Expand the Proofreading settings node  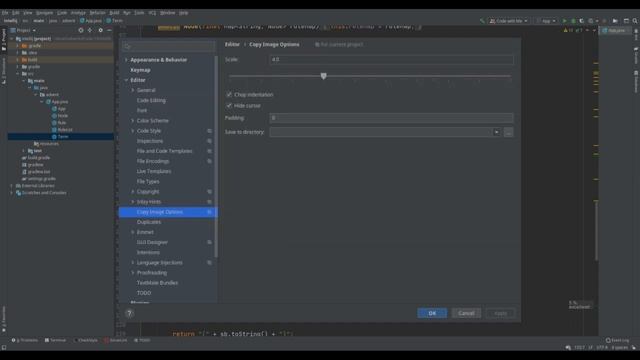133,273
